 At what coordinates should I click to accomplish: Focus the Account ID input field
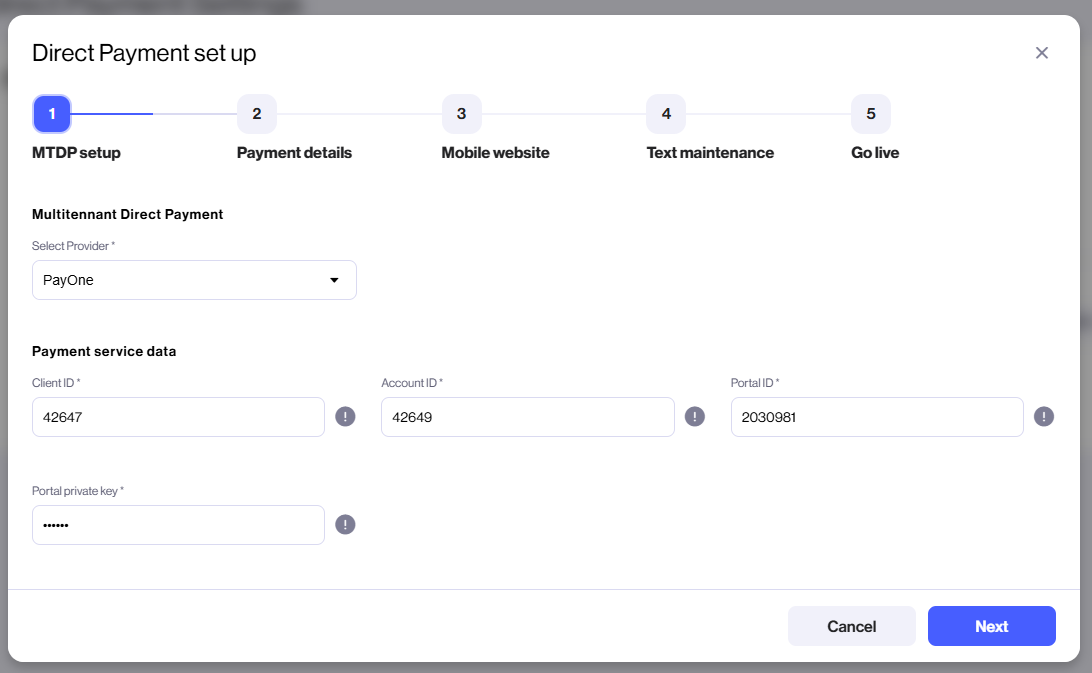(527, 417)
